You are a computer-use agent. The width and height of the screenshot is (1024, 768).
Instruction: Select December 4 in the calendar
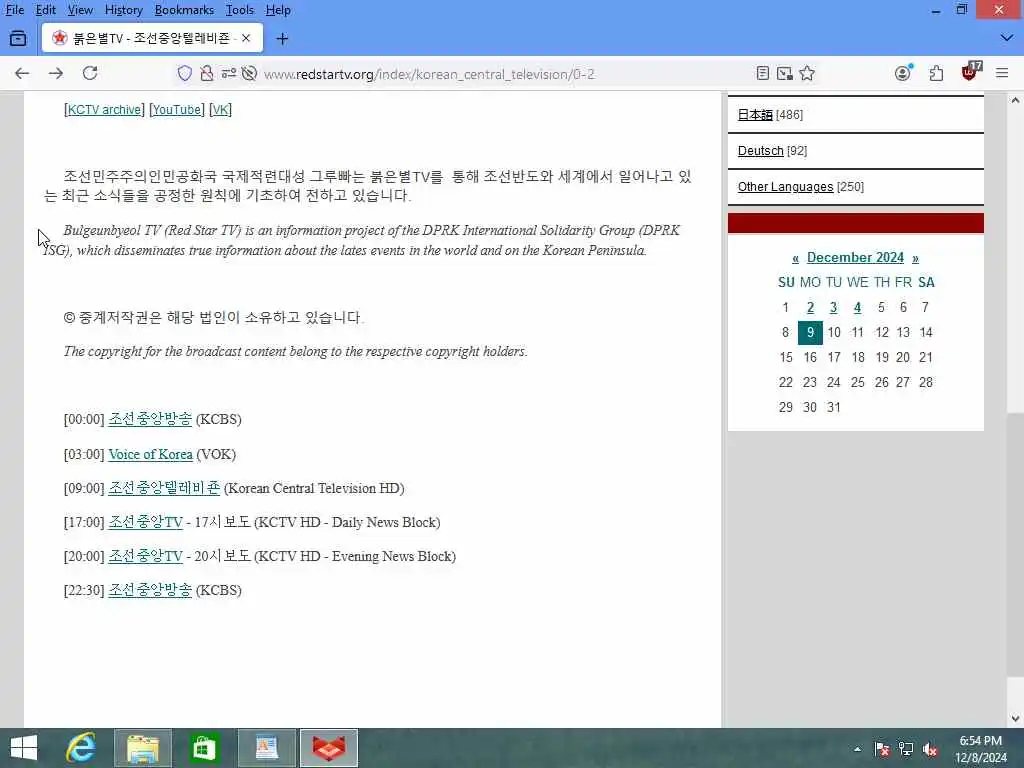[857, 308]
